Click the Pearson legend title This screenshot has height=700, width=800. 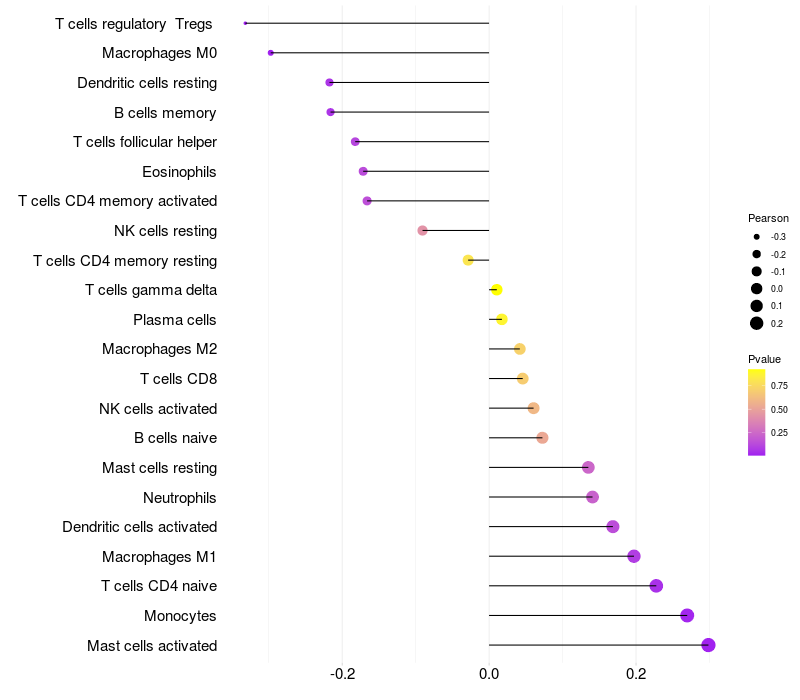coord(768,218)
